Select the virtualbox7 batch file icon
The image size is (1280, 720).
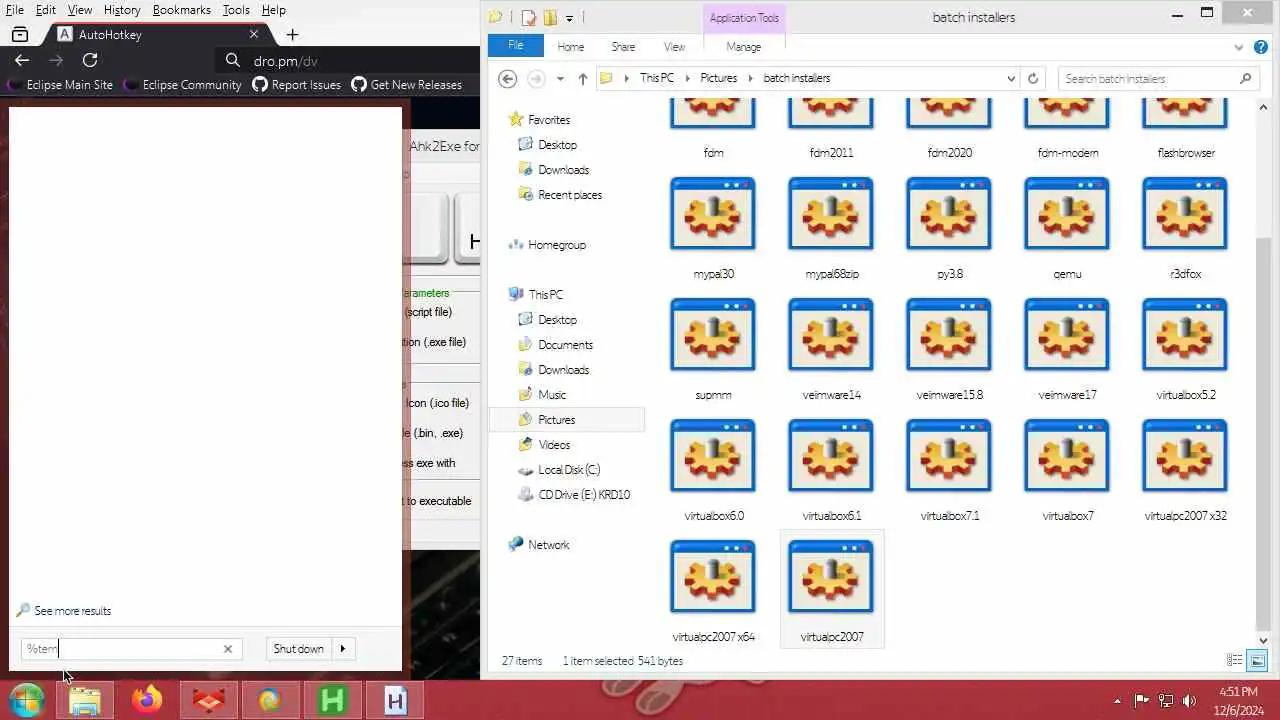pyautogui.click(x=1067, y=456)
